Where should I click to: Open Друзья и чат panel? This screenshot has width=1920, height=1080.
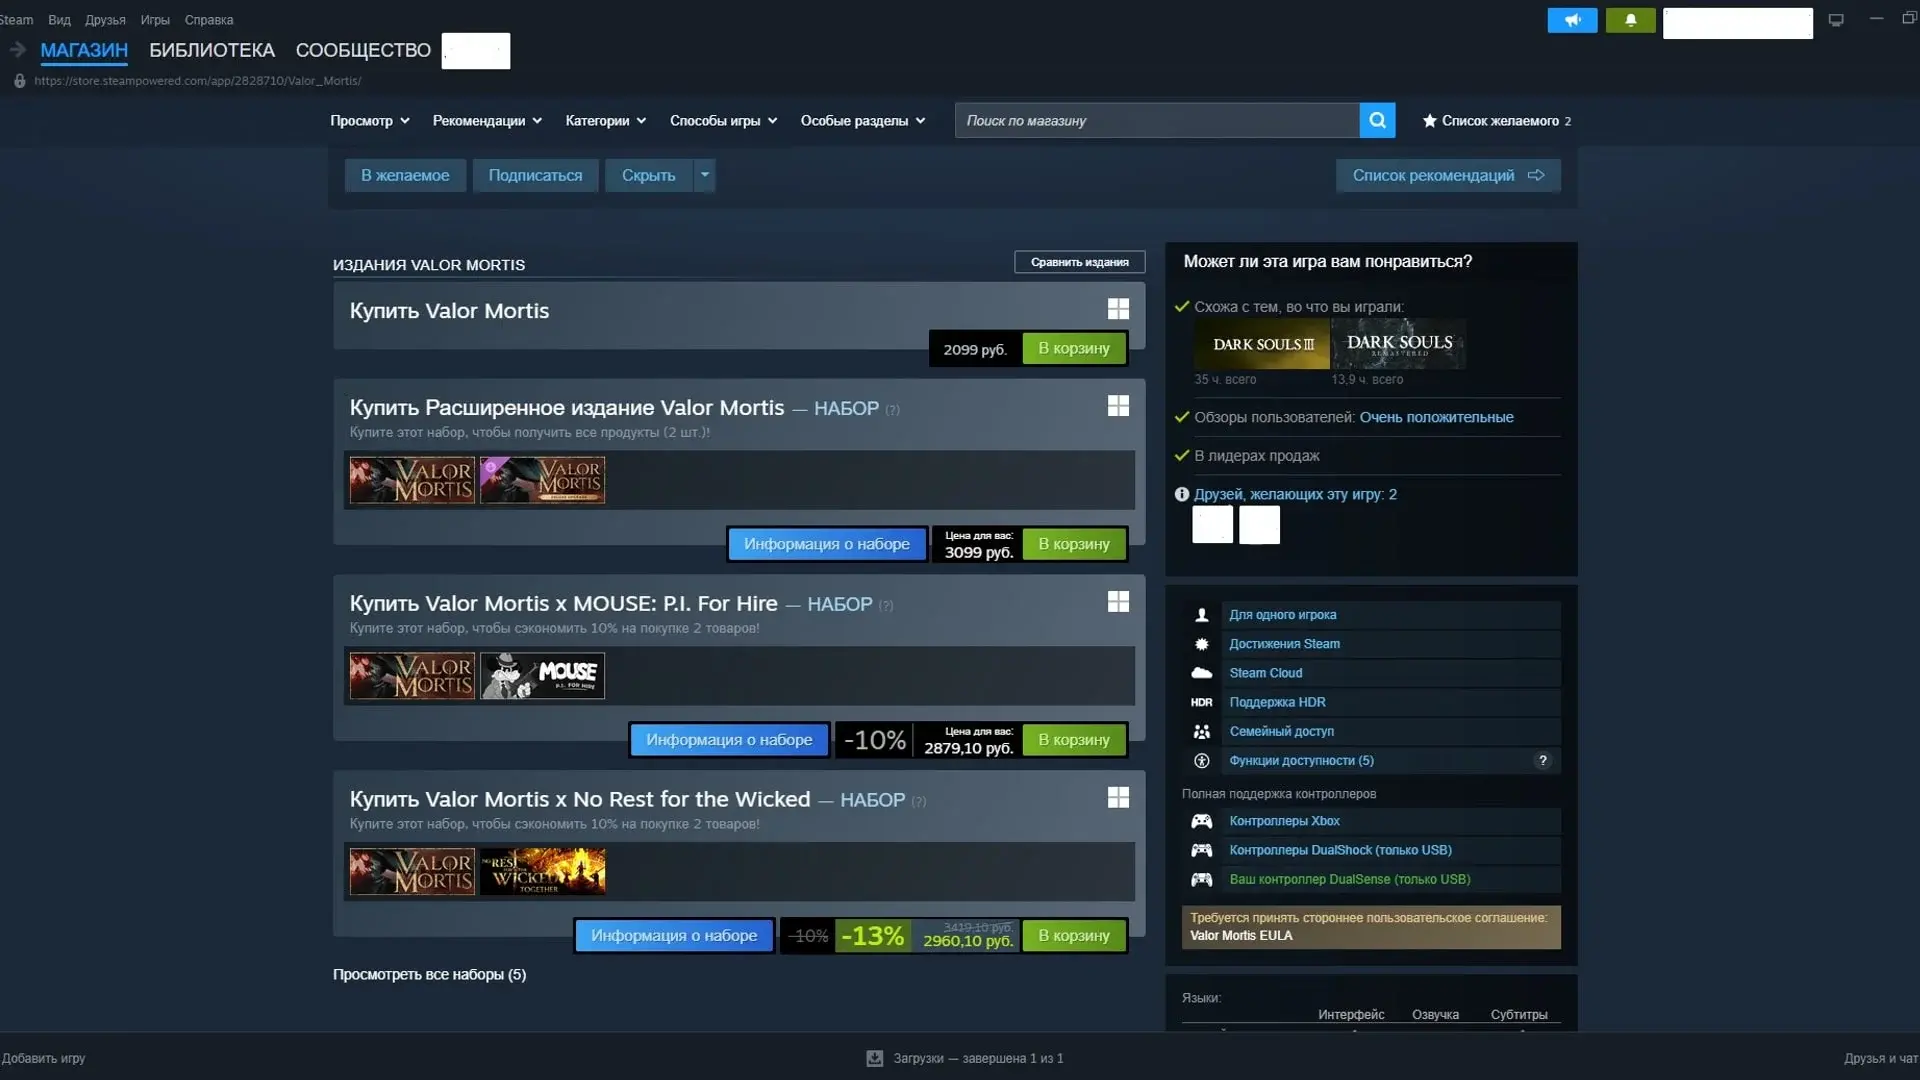pos(1881,1058)
